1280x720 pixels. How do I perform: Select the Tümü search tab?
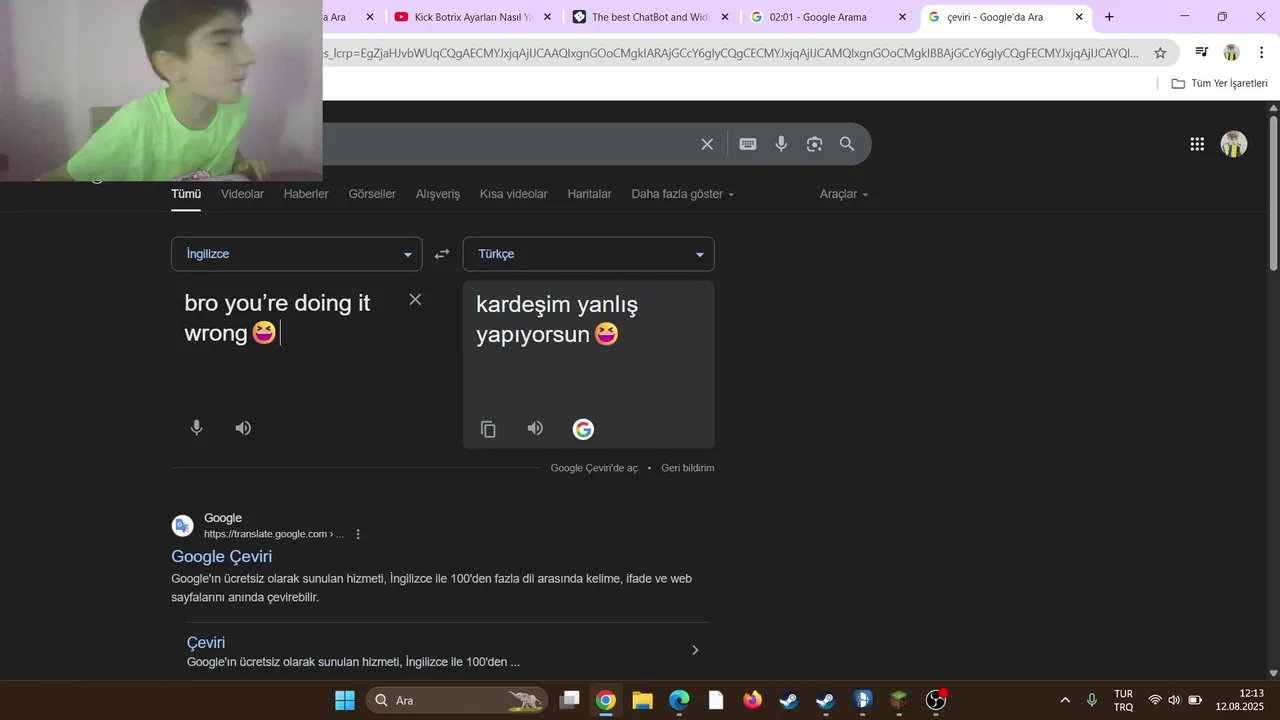tap(186, 194)
